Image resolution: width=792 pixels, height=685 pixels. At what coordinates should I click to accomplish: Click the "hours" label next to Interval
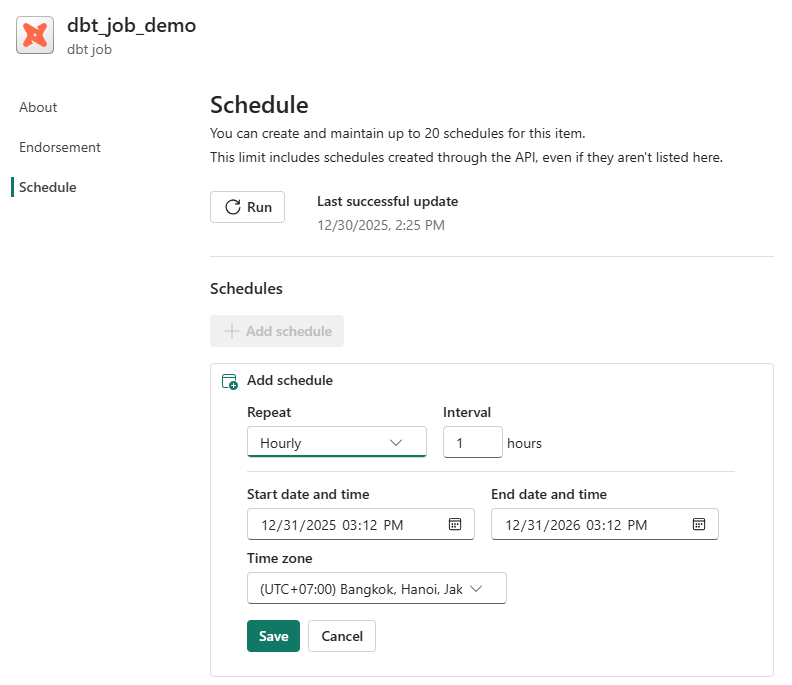point(524,443)
